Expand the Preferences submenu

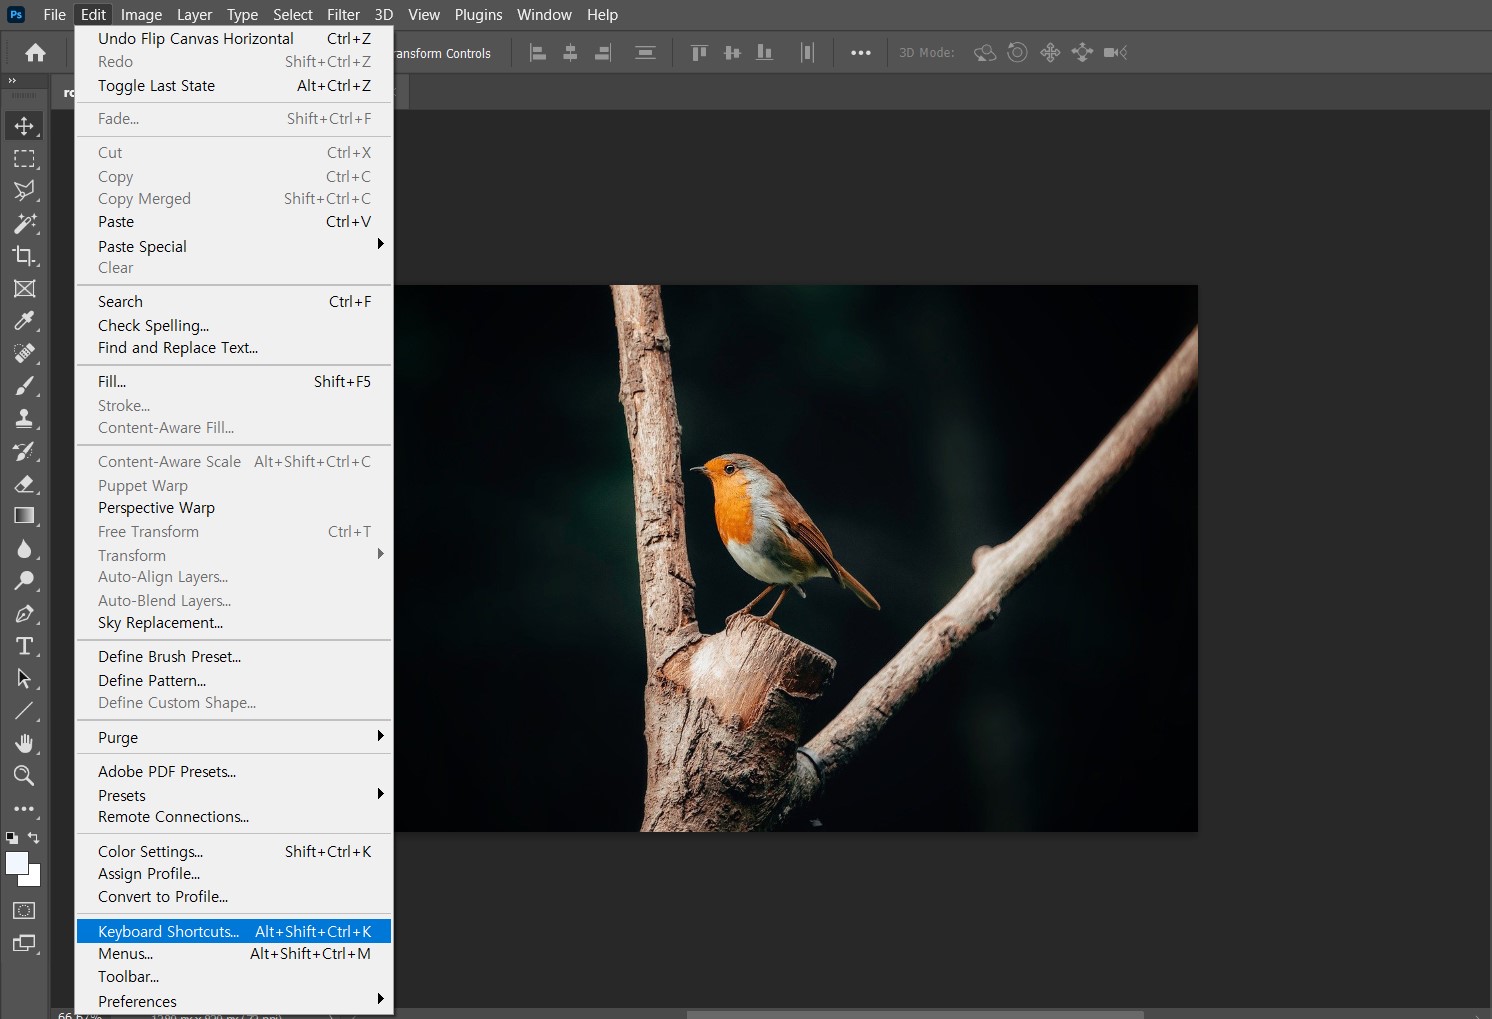234,1001
